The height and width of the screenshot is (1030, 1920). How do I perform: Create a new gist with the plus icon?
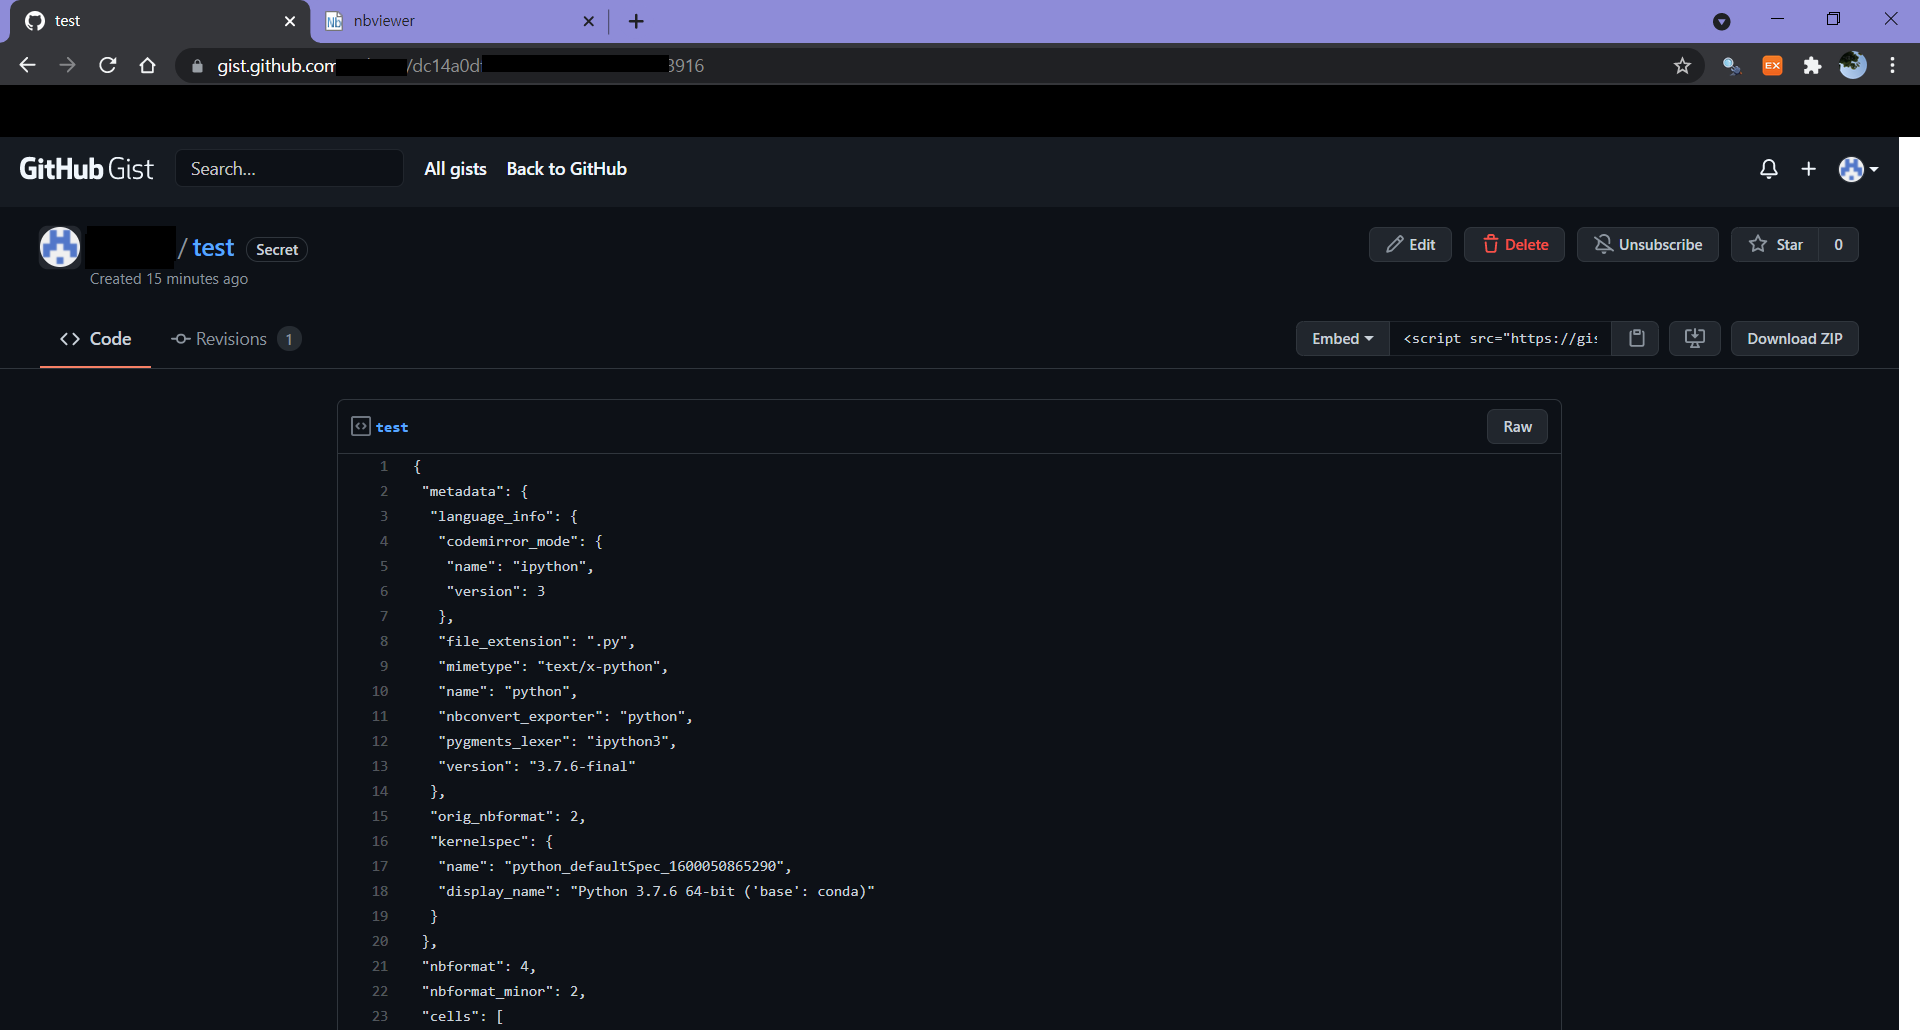tap(1808, 169)
